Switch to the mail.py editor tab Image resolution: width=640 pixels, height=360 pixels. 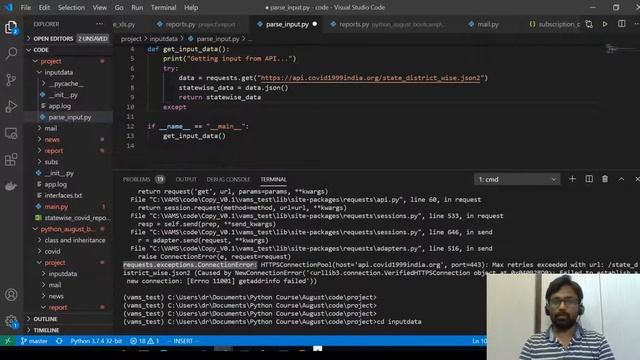click(487, 24)
